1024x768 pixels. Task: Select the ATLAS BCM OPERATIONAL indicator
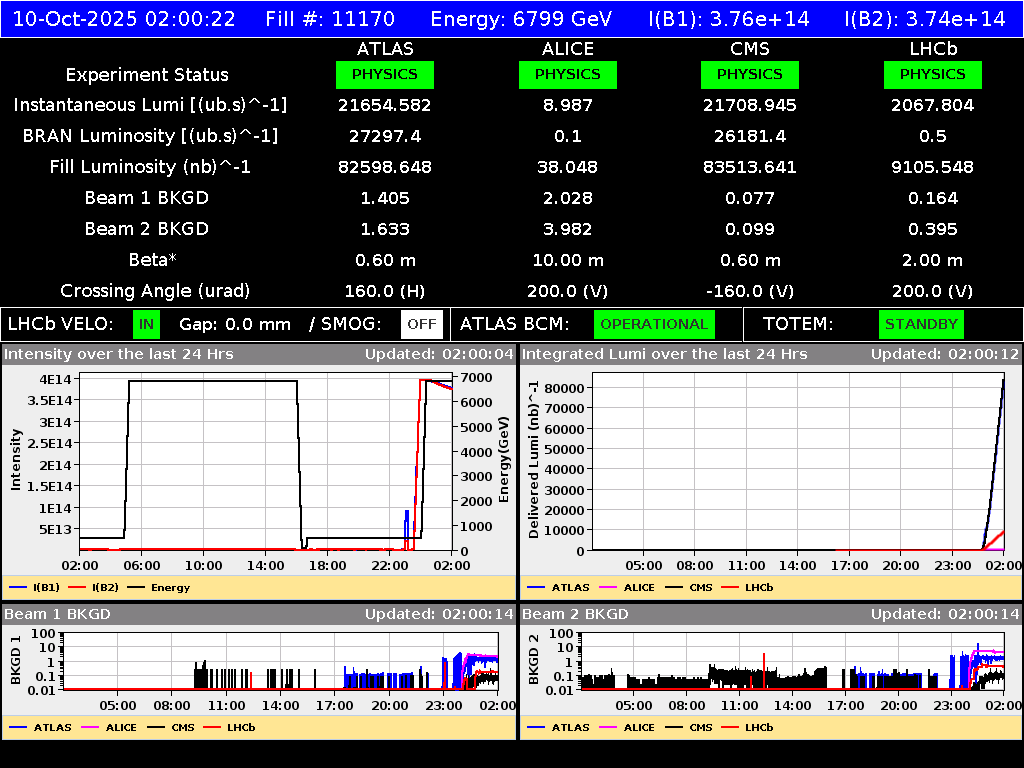tap(654, 324)
